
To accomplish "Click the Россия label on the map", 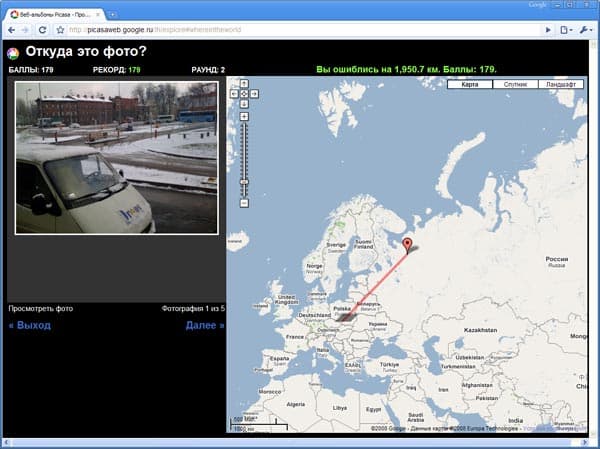I will click(557, 259).
